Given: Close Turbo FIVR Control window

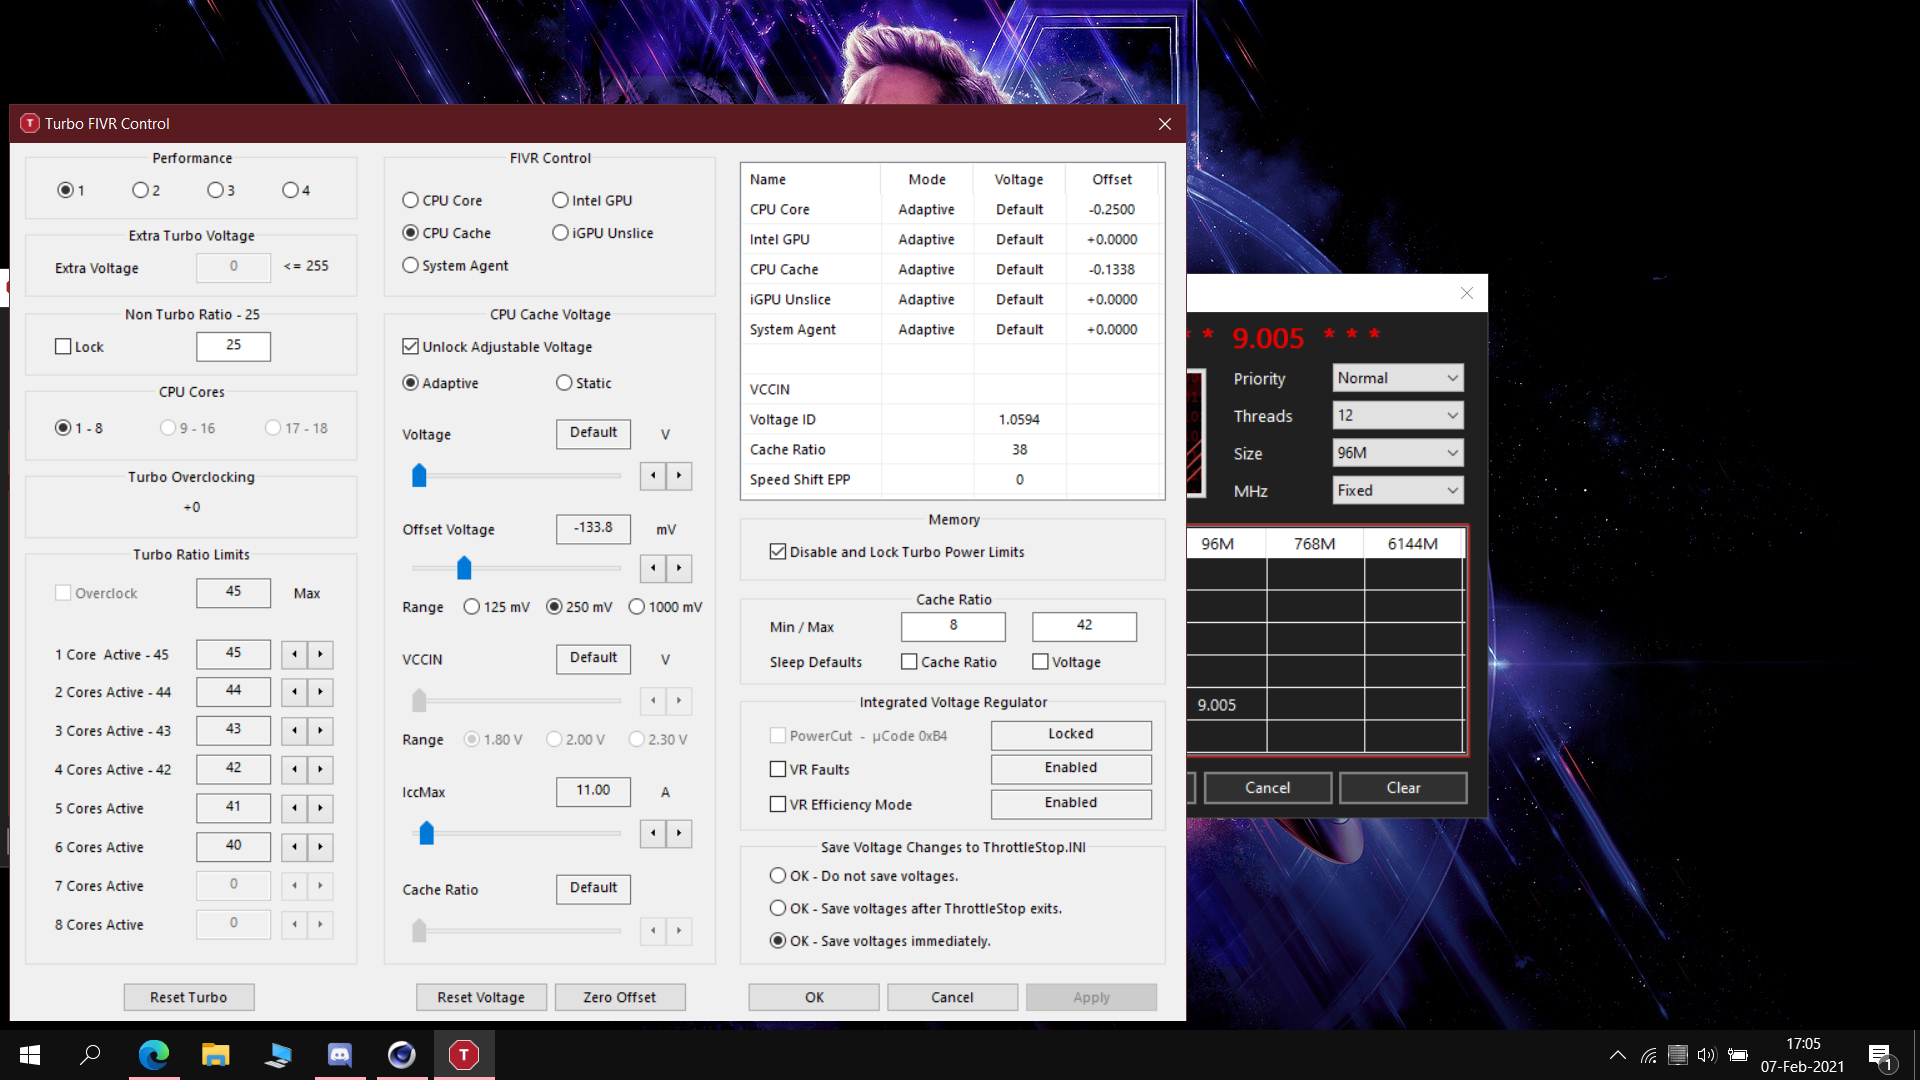Looking at the screenshot, I should (x=1164, y=124).
